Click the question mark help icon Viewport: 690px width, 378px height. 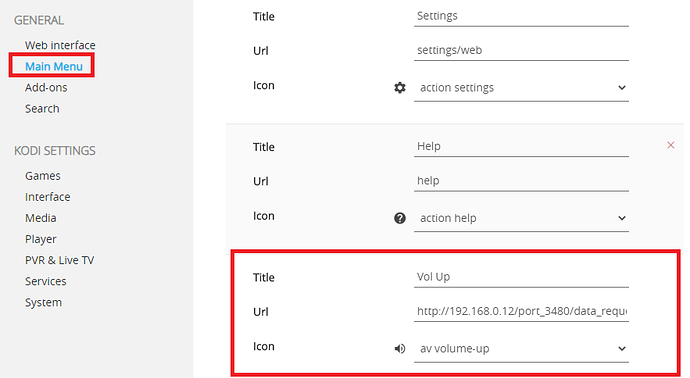(x=400, y=218)
